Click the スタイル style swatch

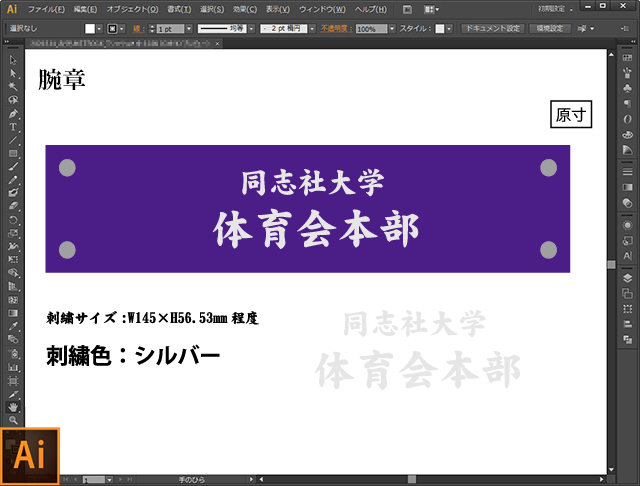[440, 29]
